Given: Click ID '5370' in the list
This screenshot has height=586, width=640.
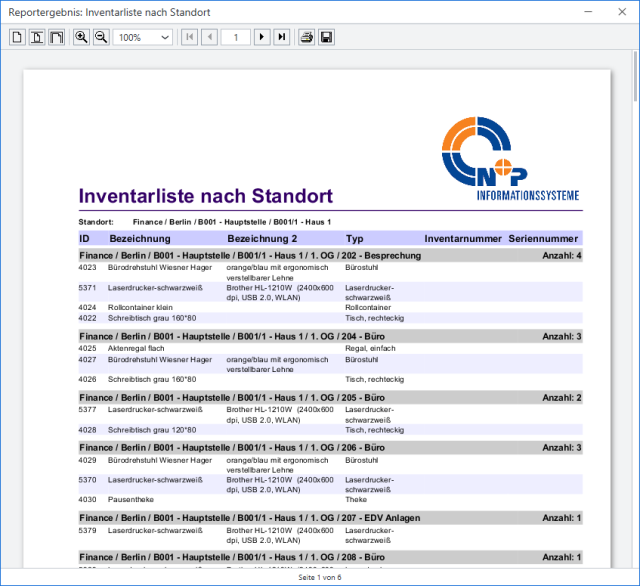Looking at the screenshot, I should 87,480.
